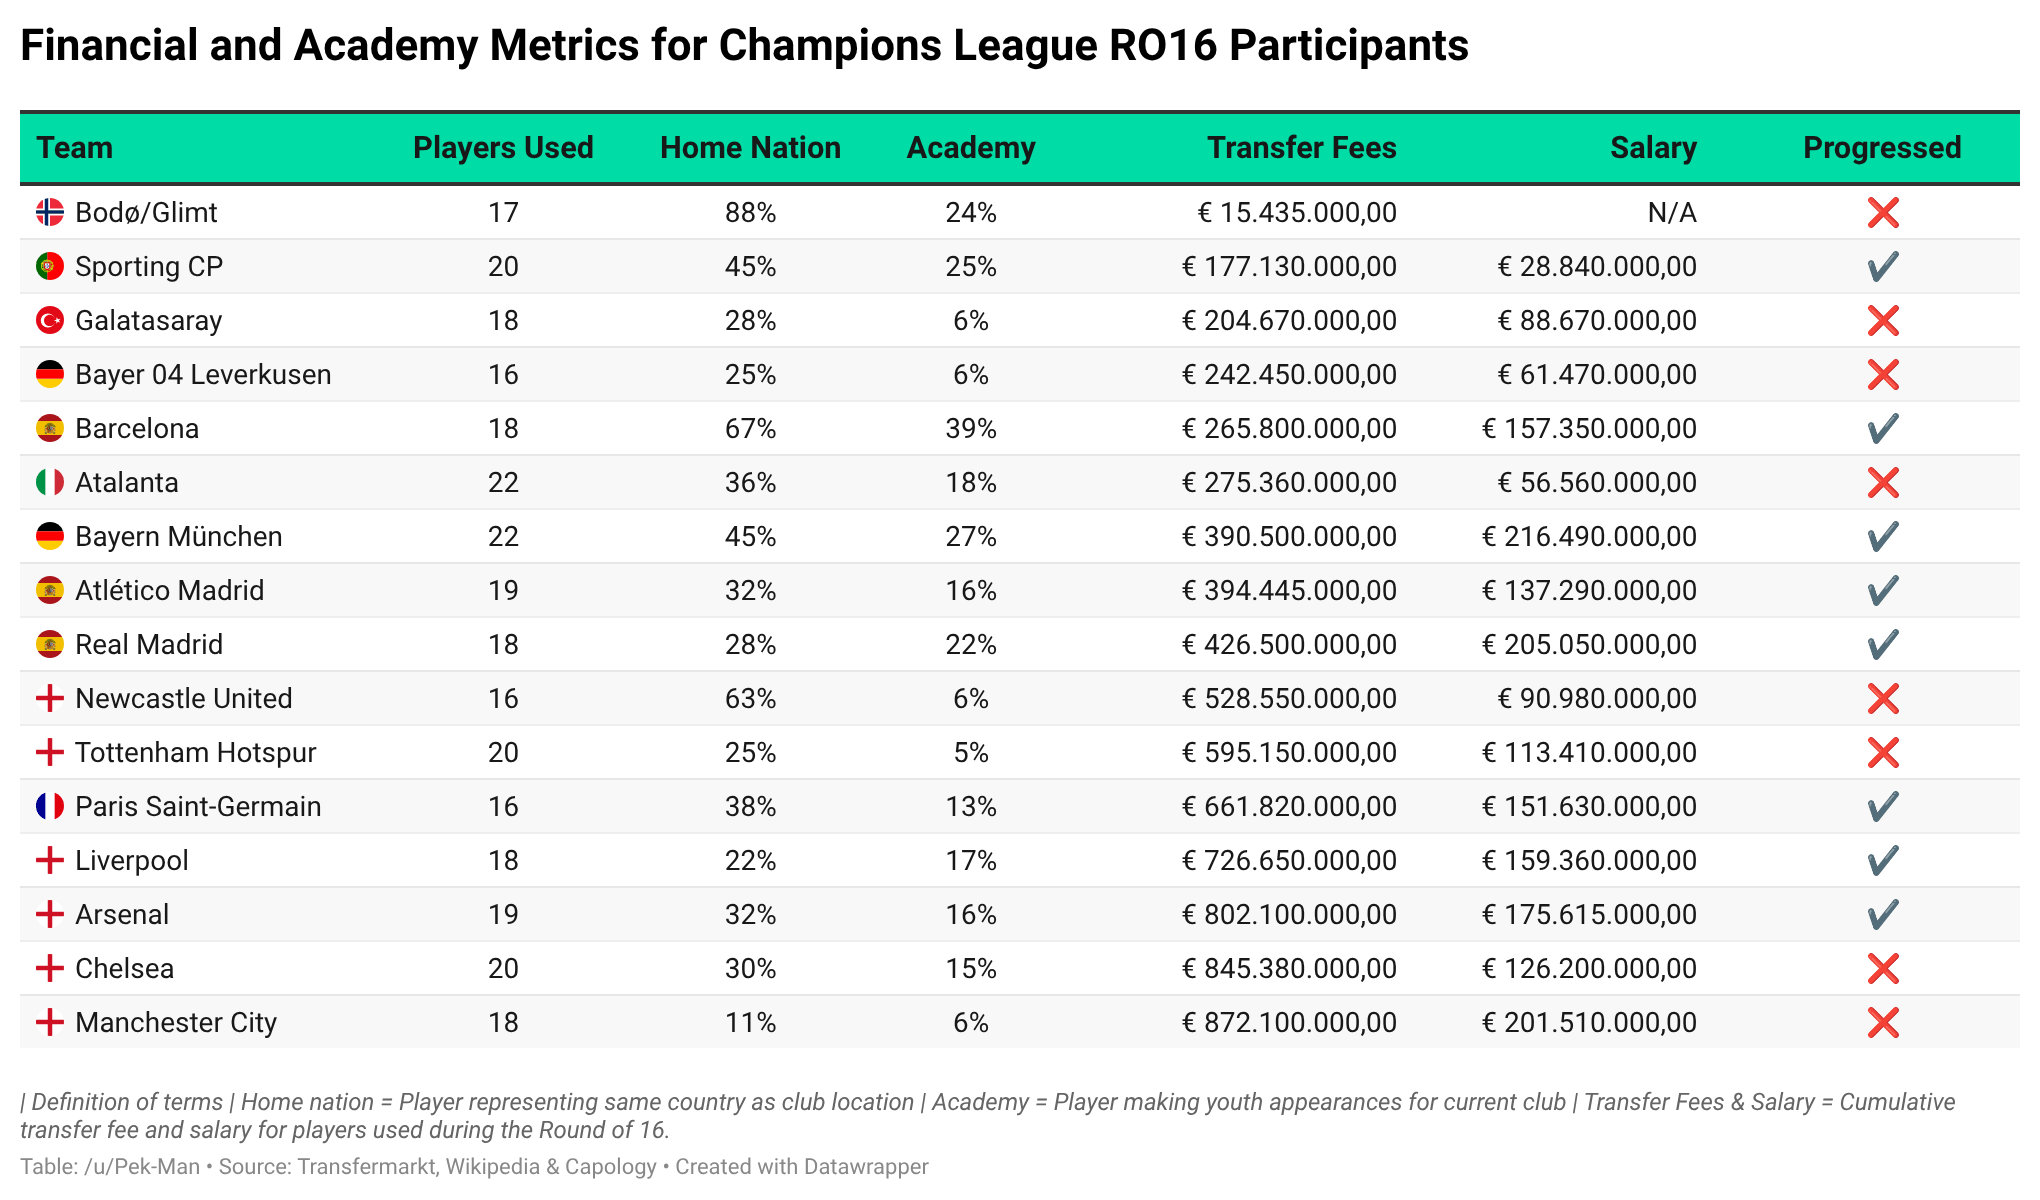Screen dimensions: 2040x1200
Task: Select the Academy column header
Action: pos(971,148)
